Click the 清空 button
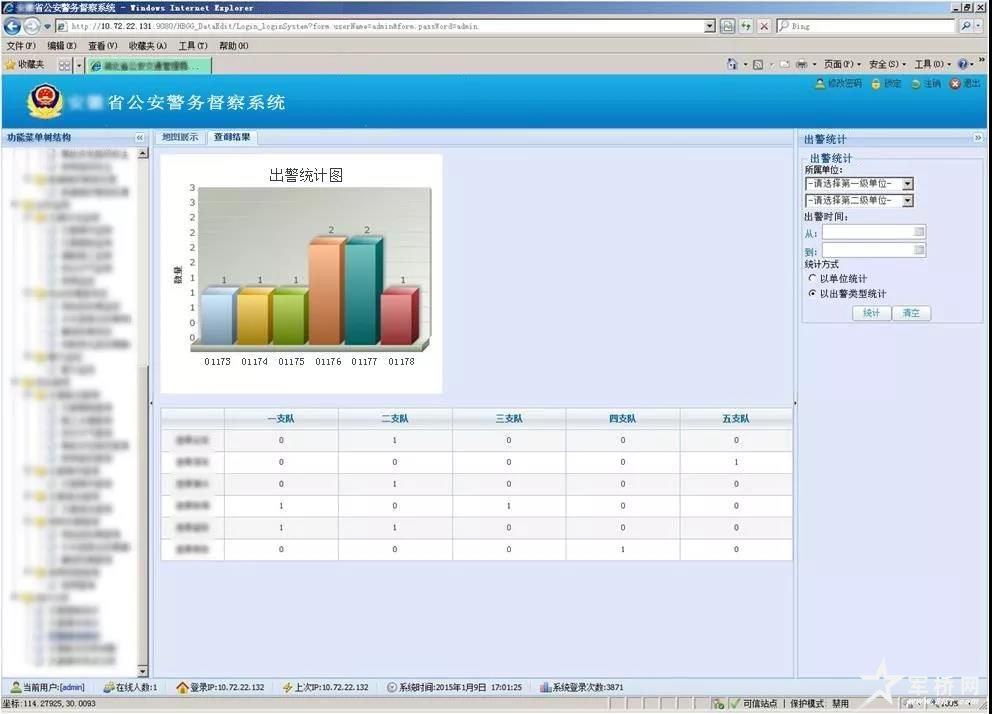Viewport: 992px width, 714px height. pos(911,313)
